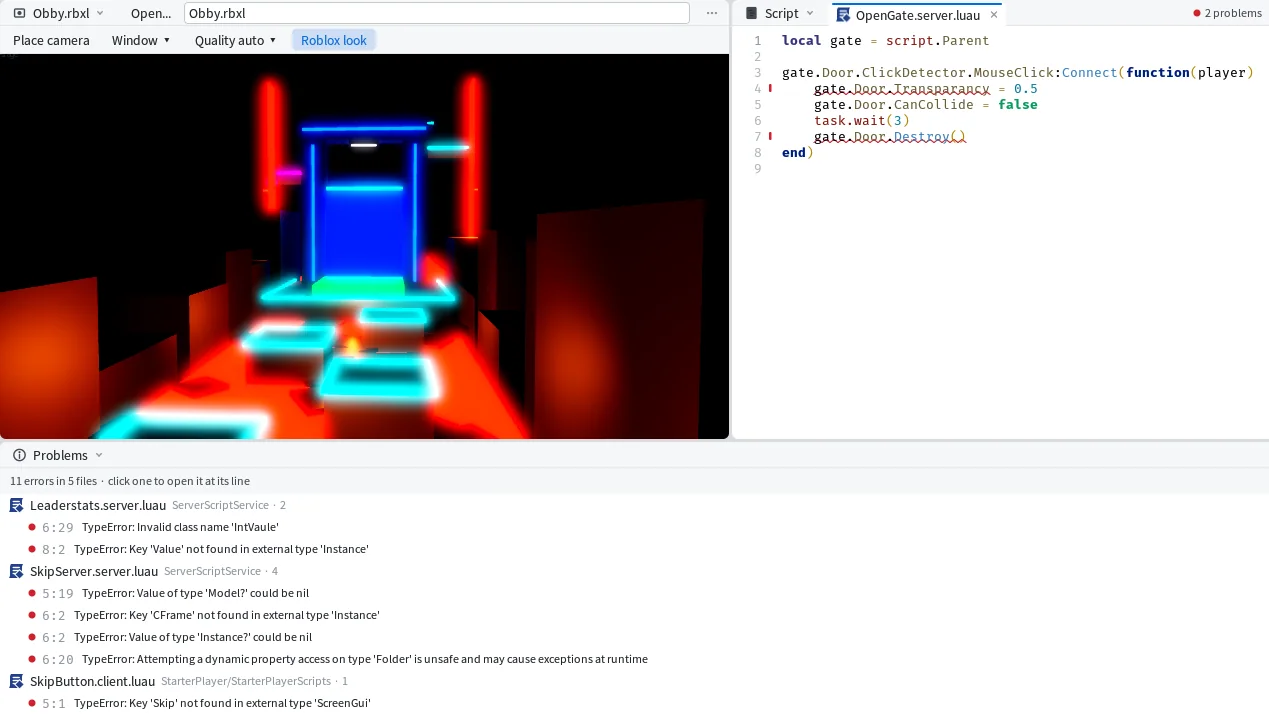
Task: Expand the Obby.rbxl place dropdown
Action: coord(99,13)
